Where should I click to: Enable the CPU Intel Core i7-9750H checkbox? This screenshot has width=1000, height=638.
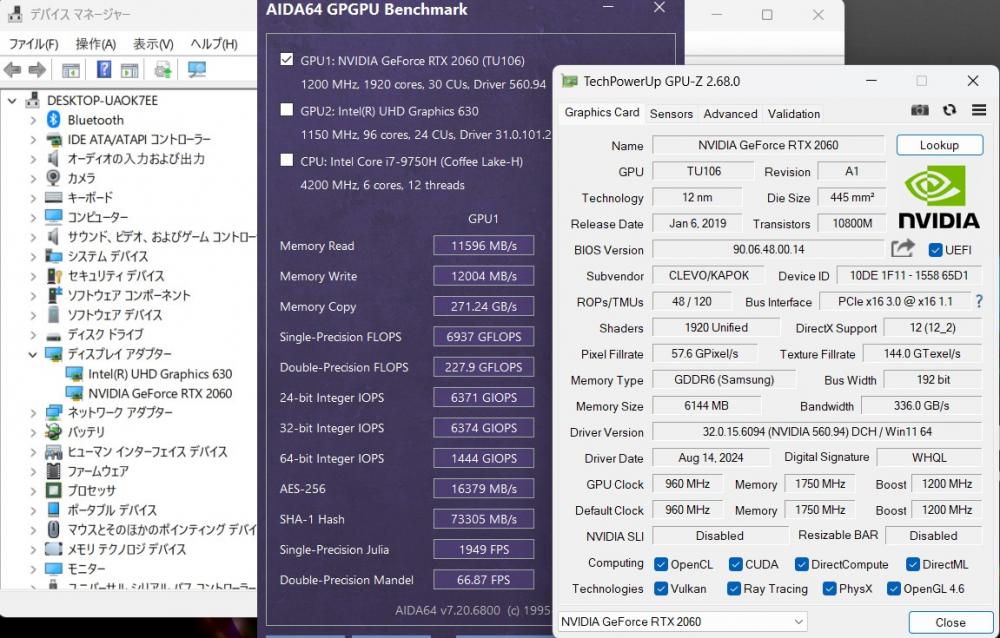(288, 161)
